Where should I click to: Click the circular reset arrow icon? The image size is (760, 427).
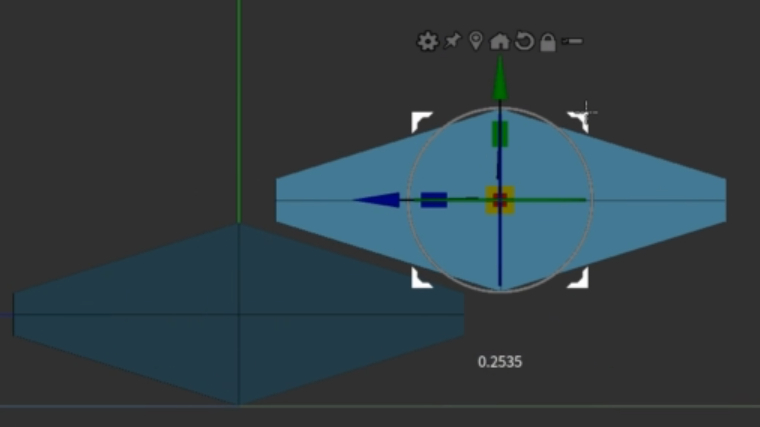524,41
